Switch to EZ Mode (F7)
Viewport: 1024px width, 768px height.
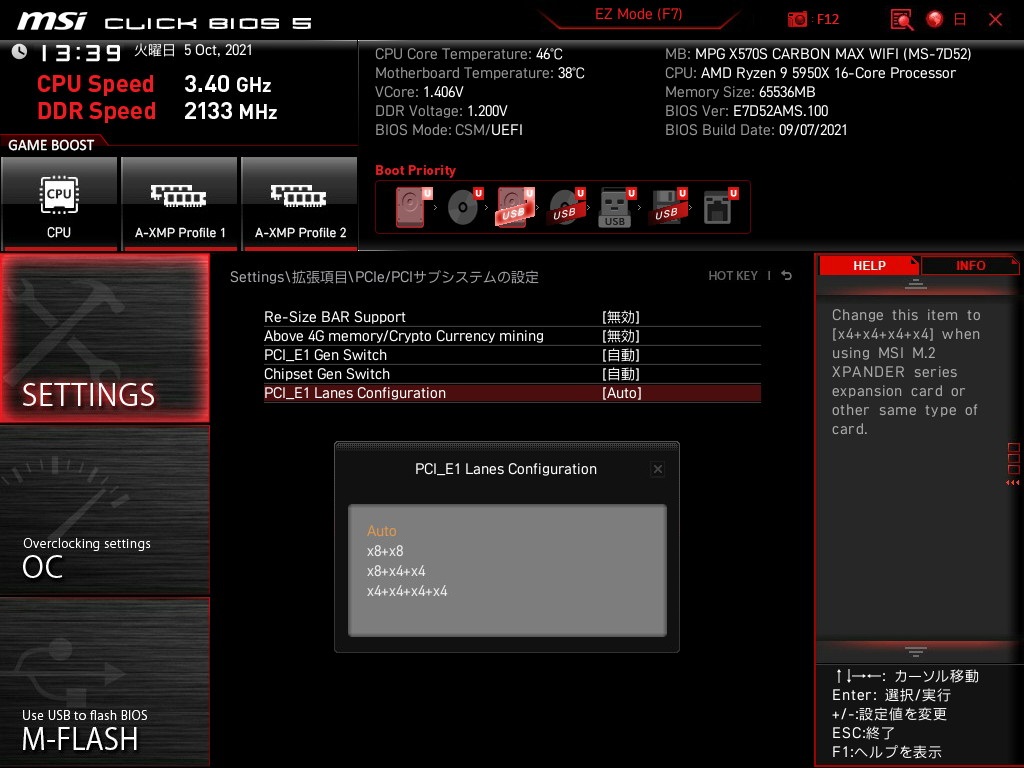pos(638,14)
